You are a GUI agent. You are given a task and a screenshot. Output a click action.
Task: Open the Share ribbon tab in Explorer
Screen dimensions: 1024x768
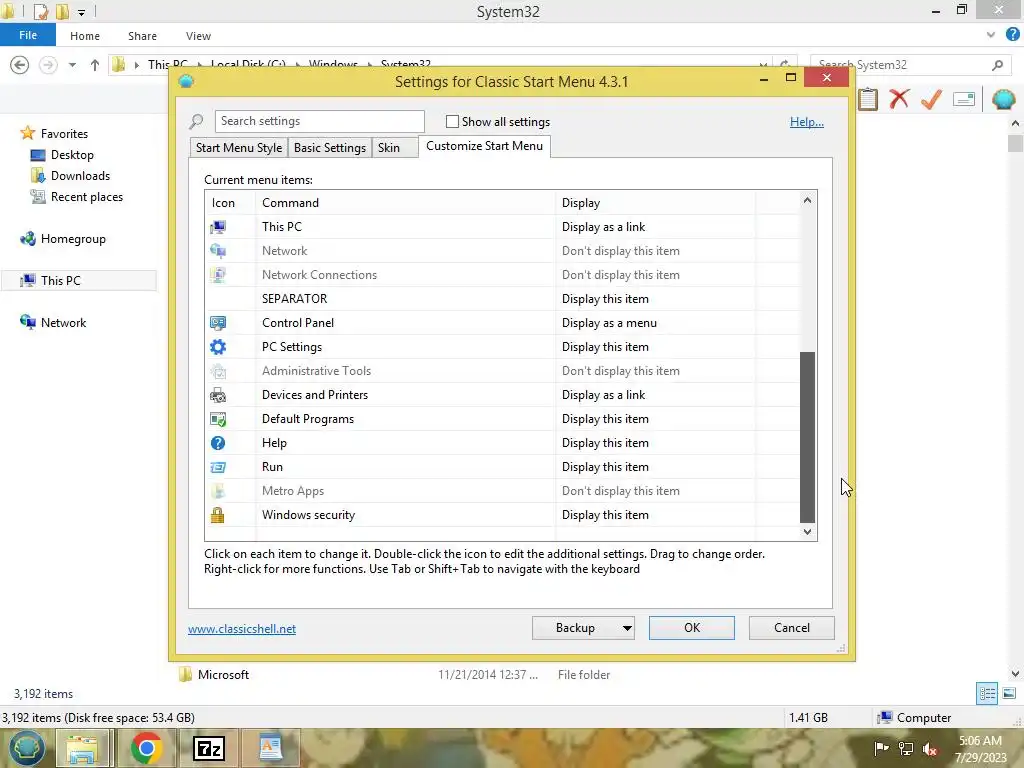pyautogui.click(x=142, y=36)
